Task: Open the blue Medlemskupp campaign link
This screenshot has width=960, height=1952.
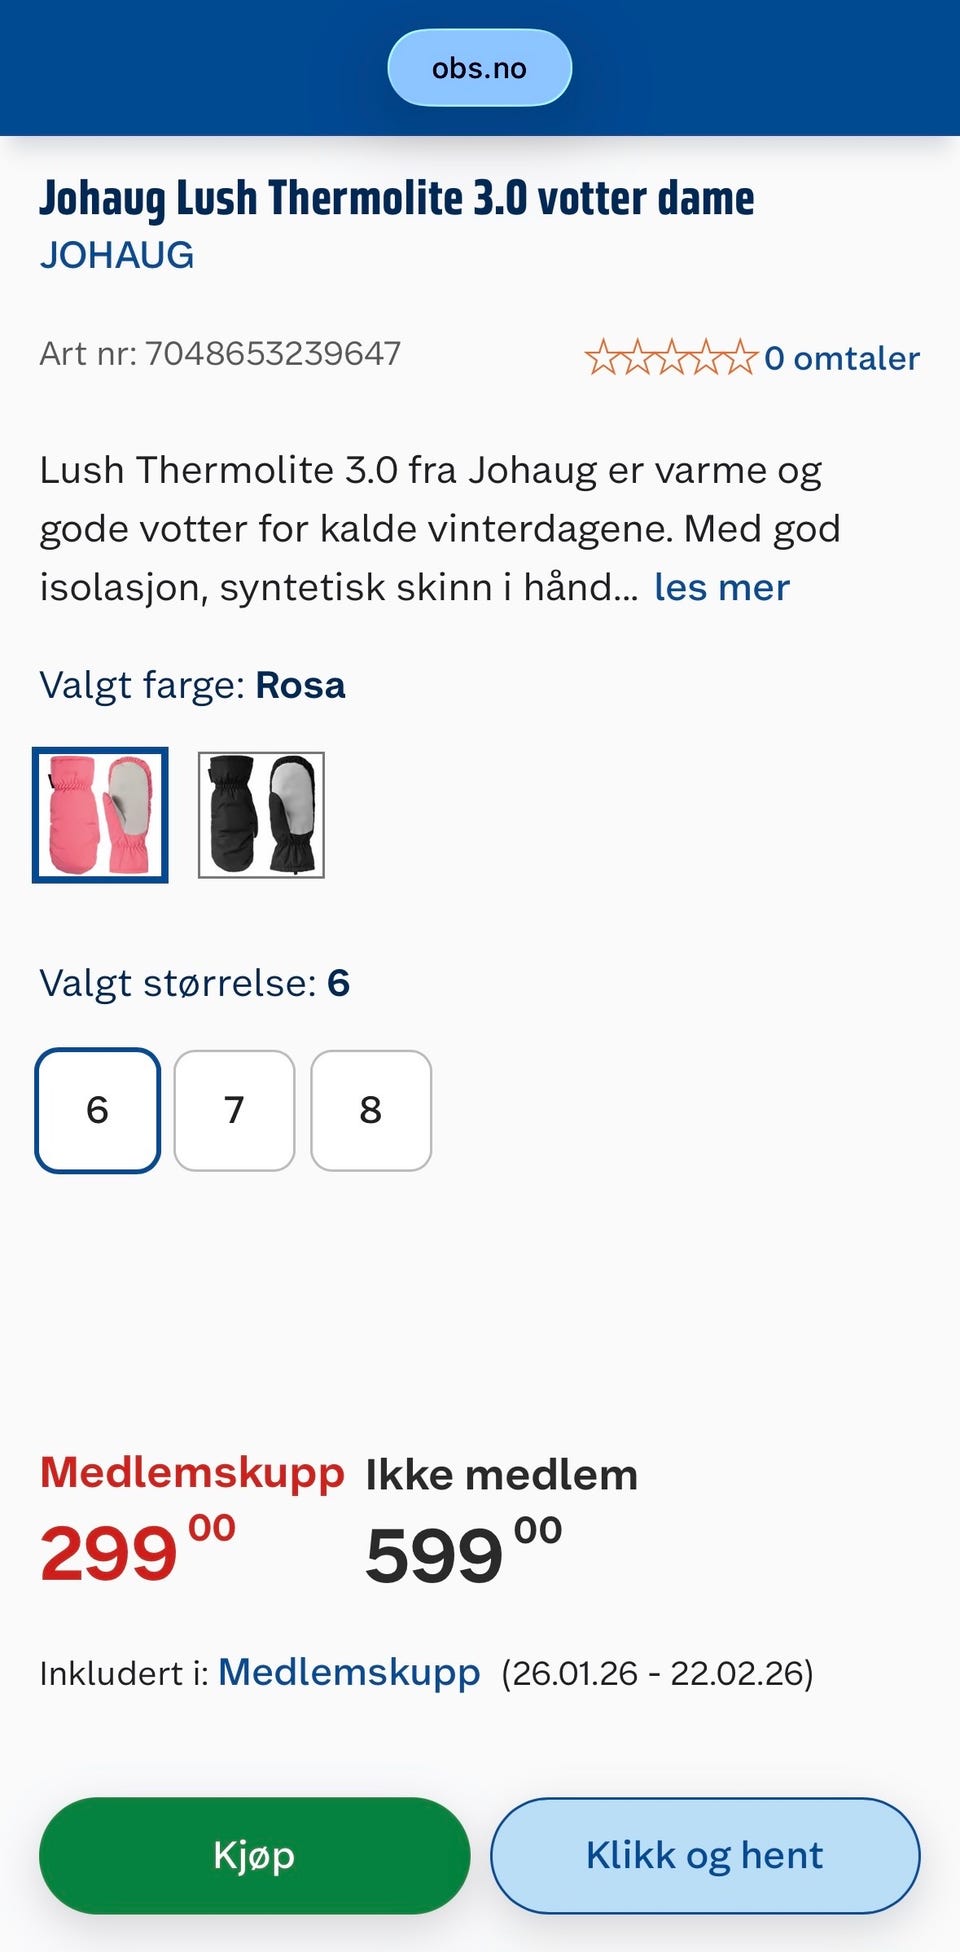Action: click(x=349, y=1672)
